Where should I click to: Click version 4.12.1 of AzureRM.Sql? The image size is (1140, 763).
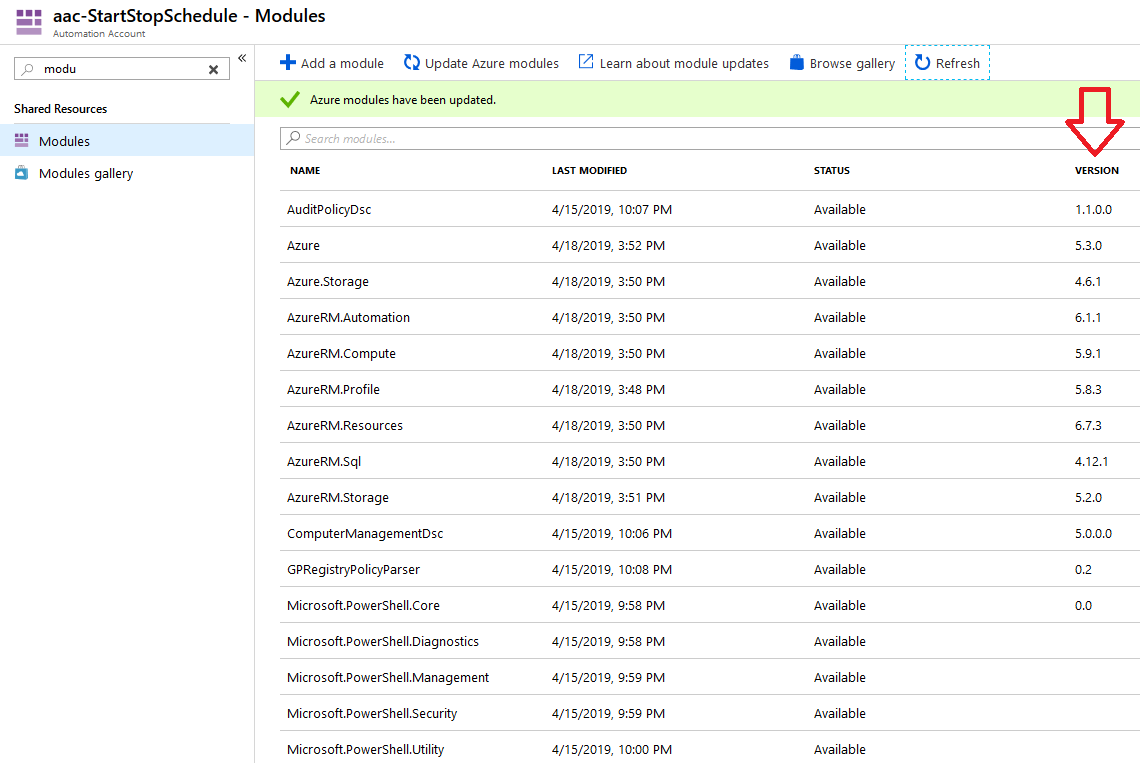(1091, 461)
